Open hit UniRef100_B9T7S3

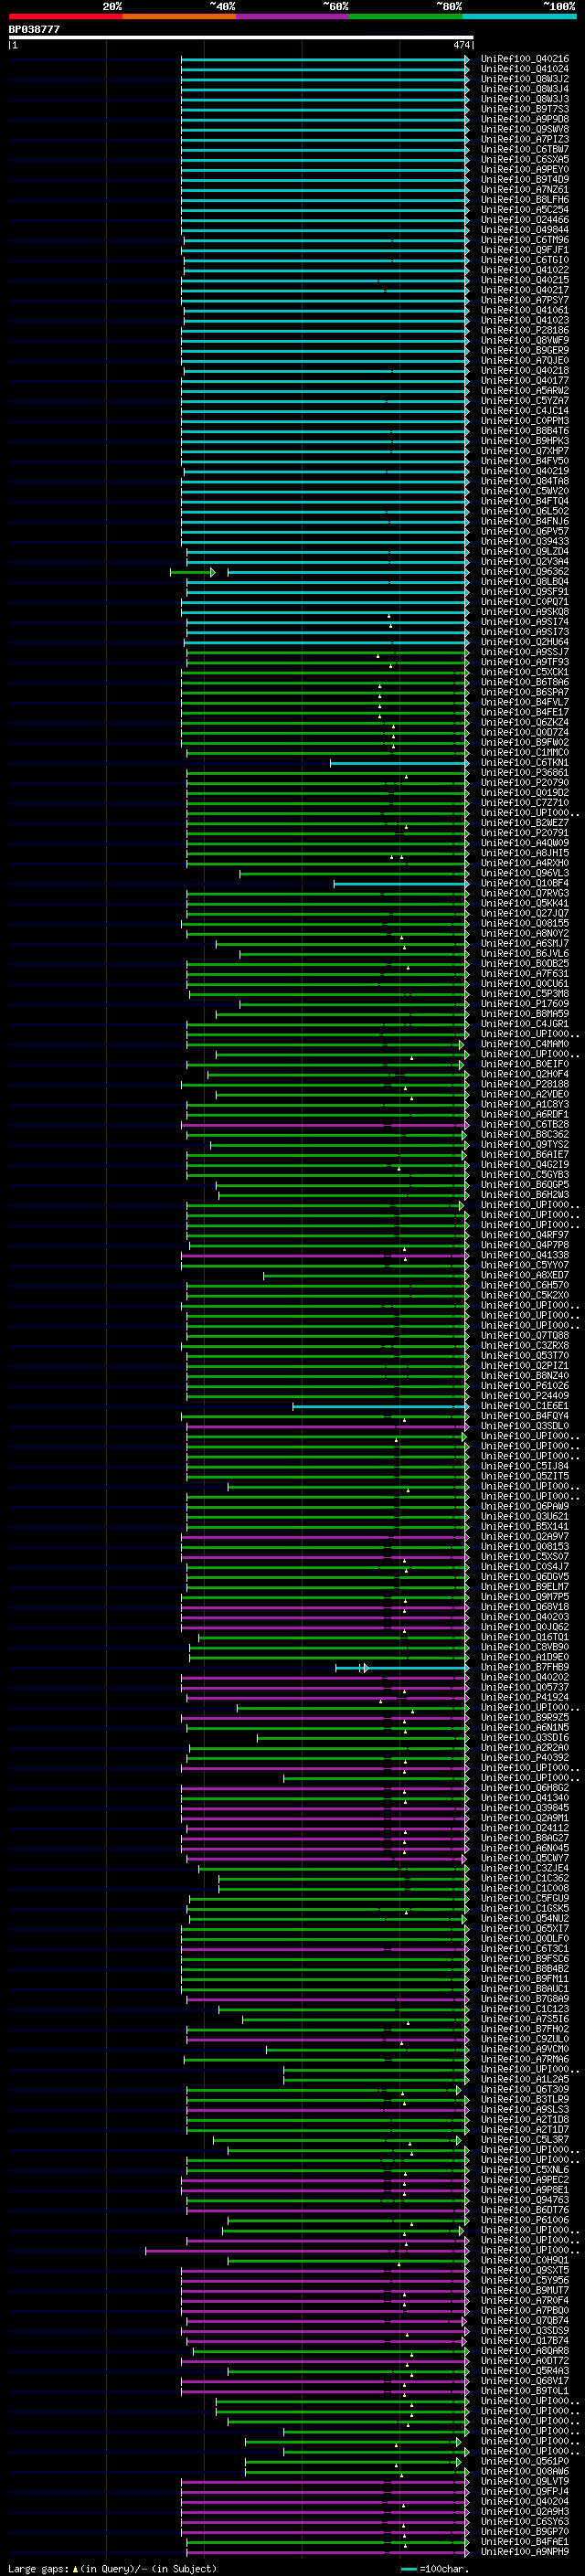coord(524,110)
